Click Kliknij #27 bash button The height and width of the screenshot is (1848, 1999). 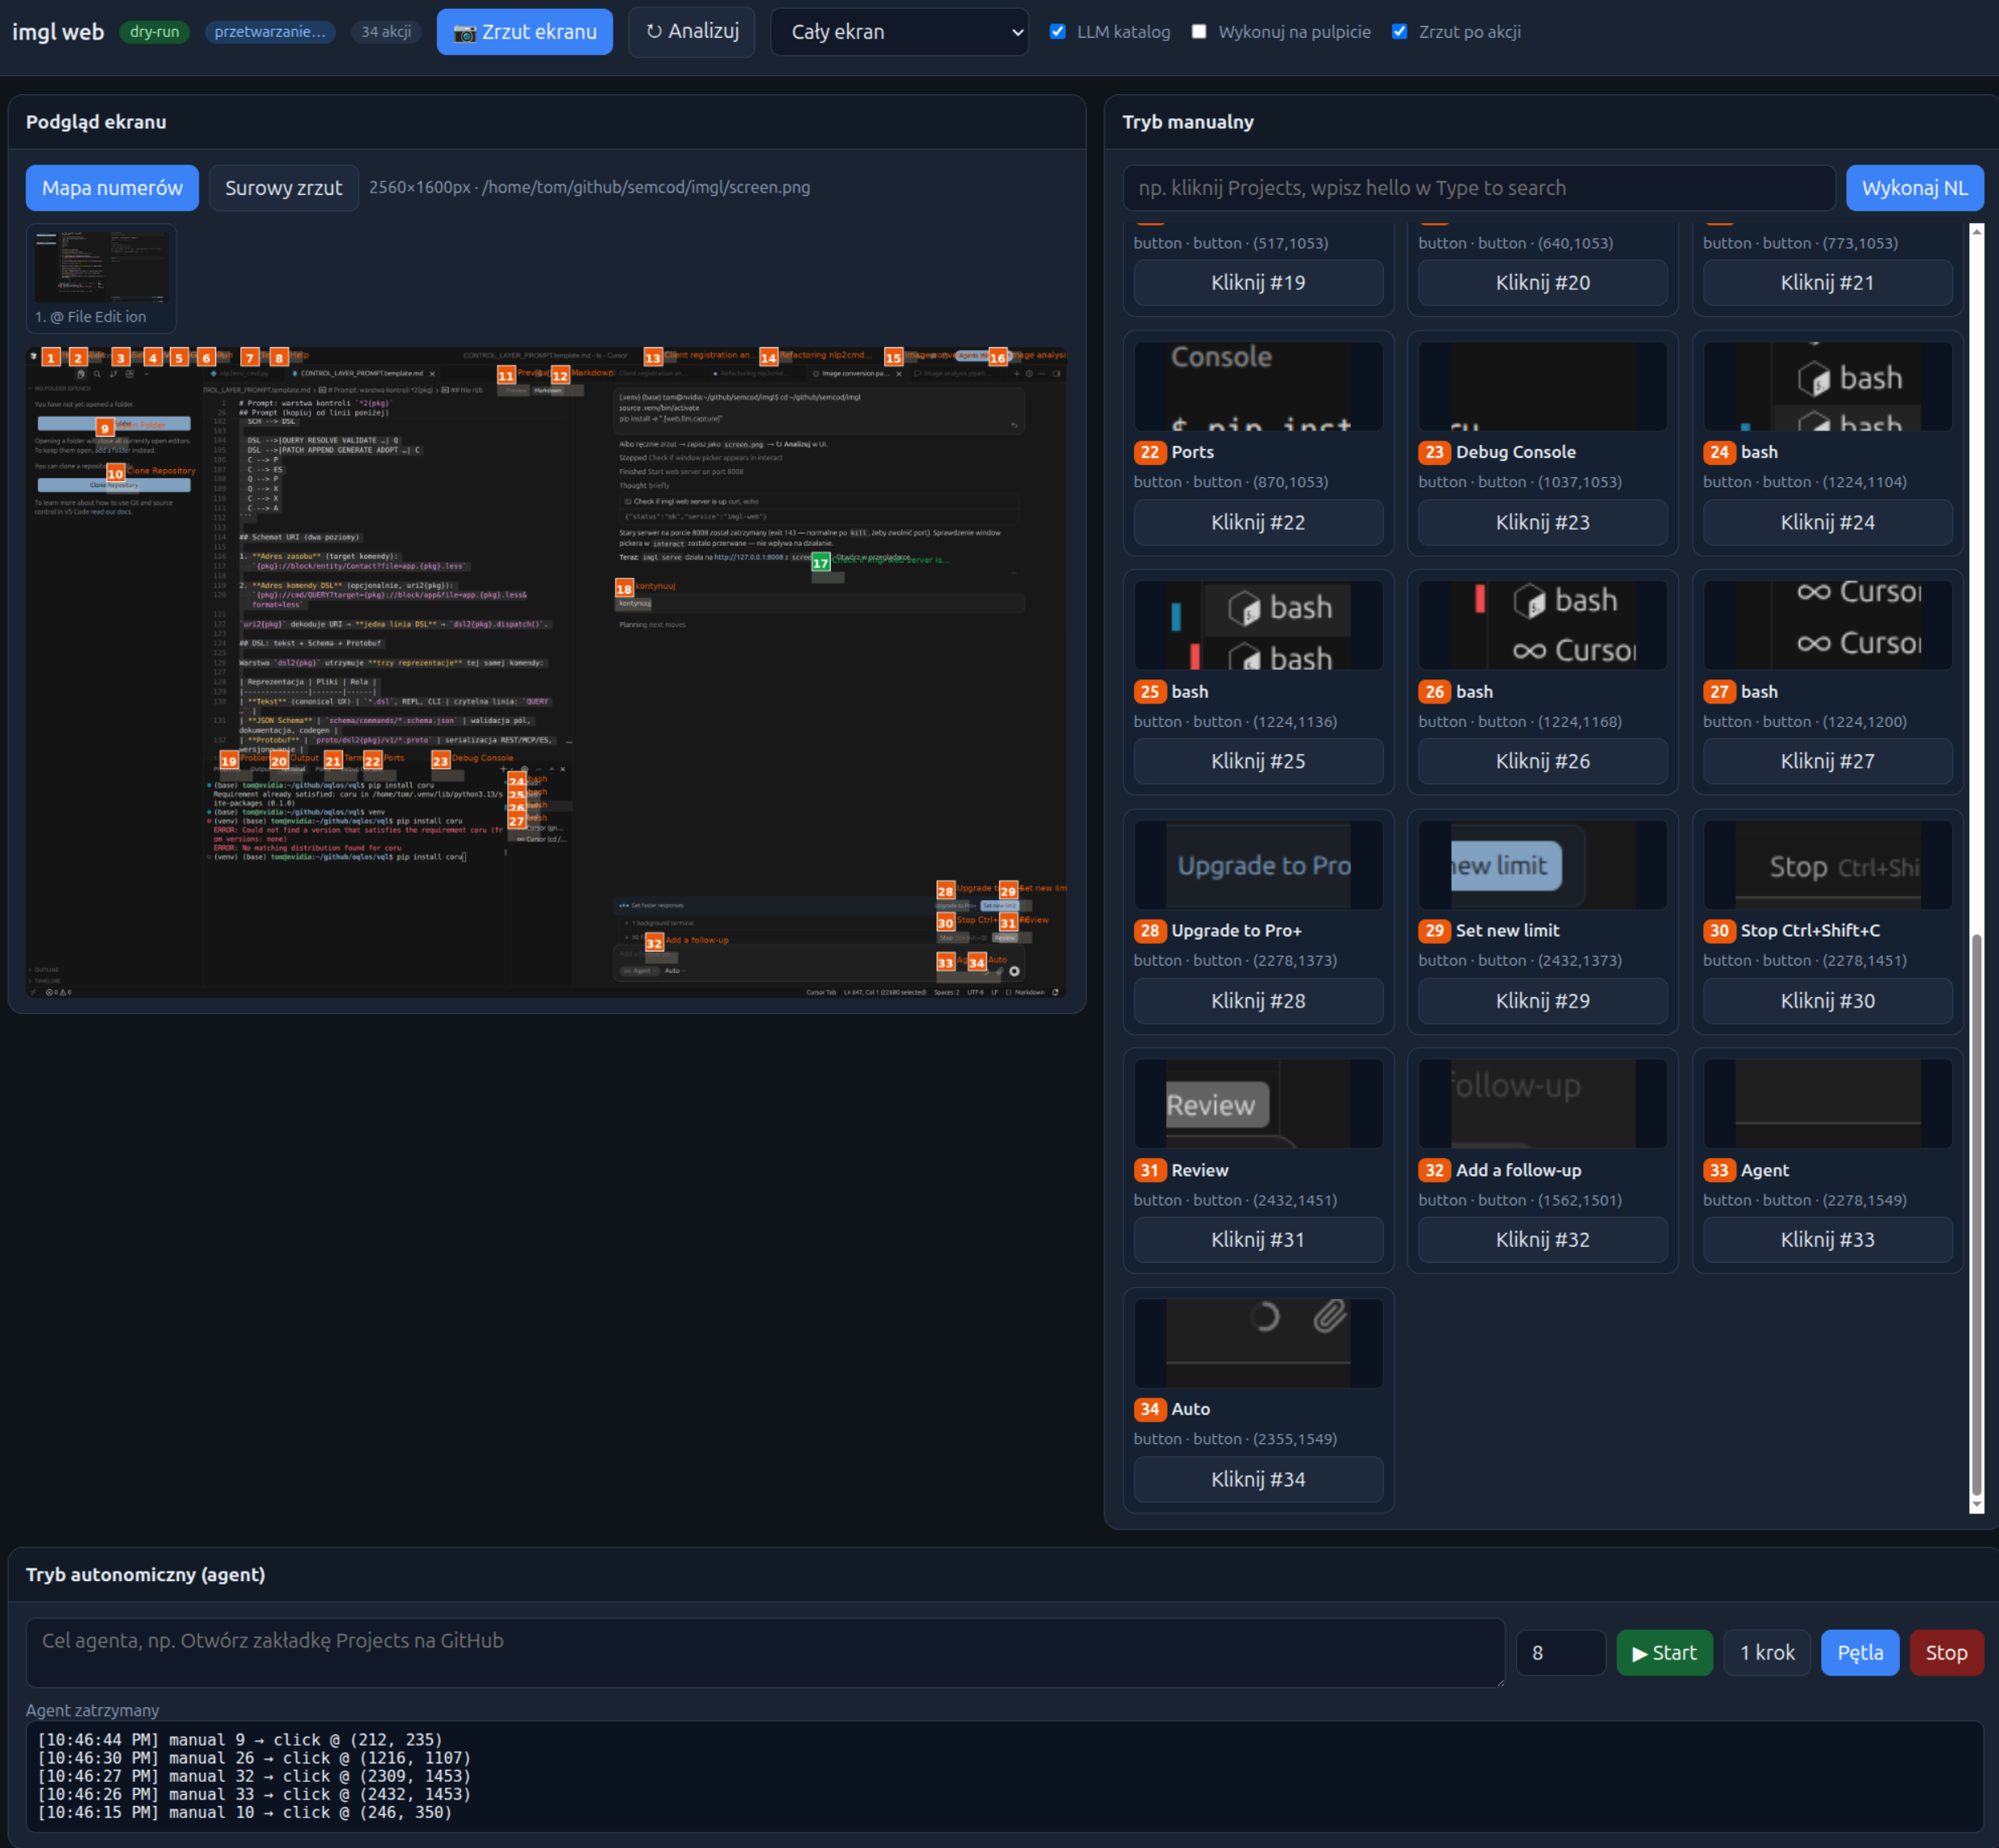coord(1827,761)
